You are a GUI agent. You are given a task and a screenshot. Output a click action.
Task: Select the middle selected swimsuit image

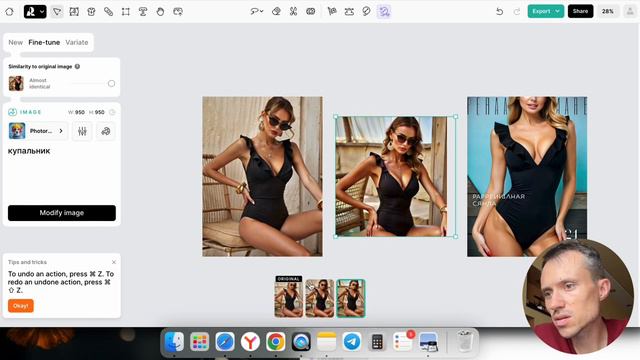pyautogui.click(x=395, y=176)
